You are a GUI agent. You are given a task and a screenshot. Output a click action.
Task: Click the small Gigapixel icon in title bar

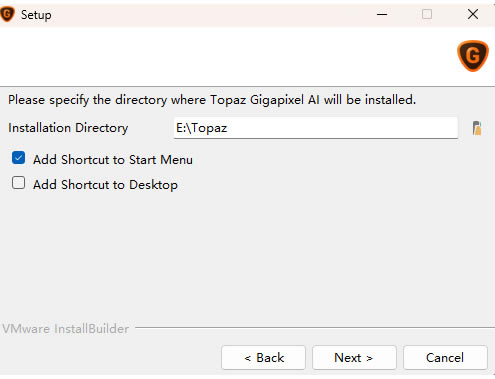[7, 14]
